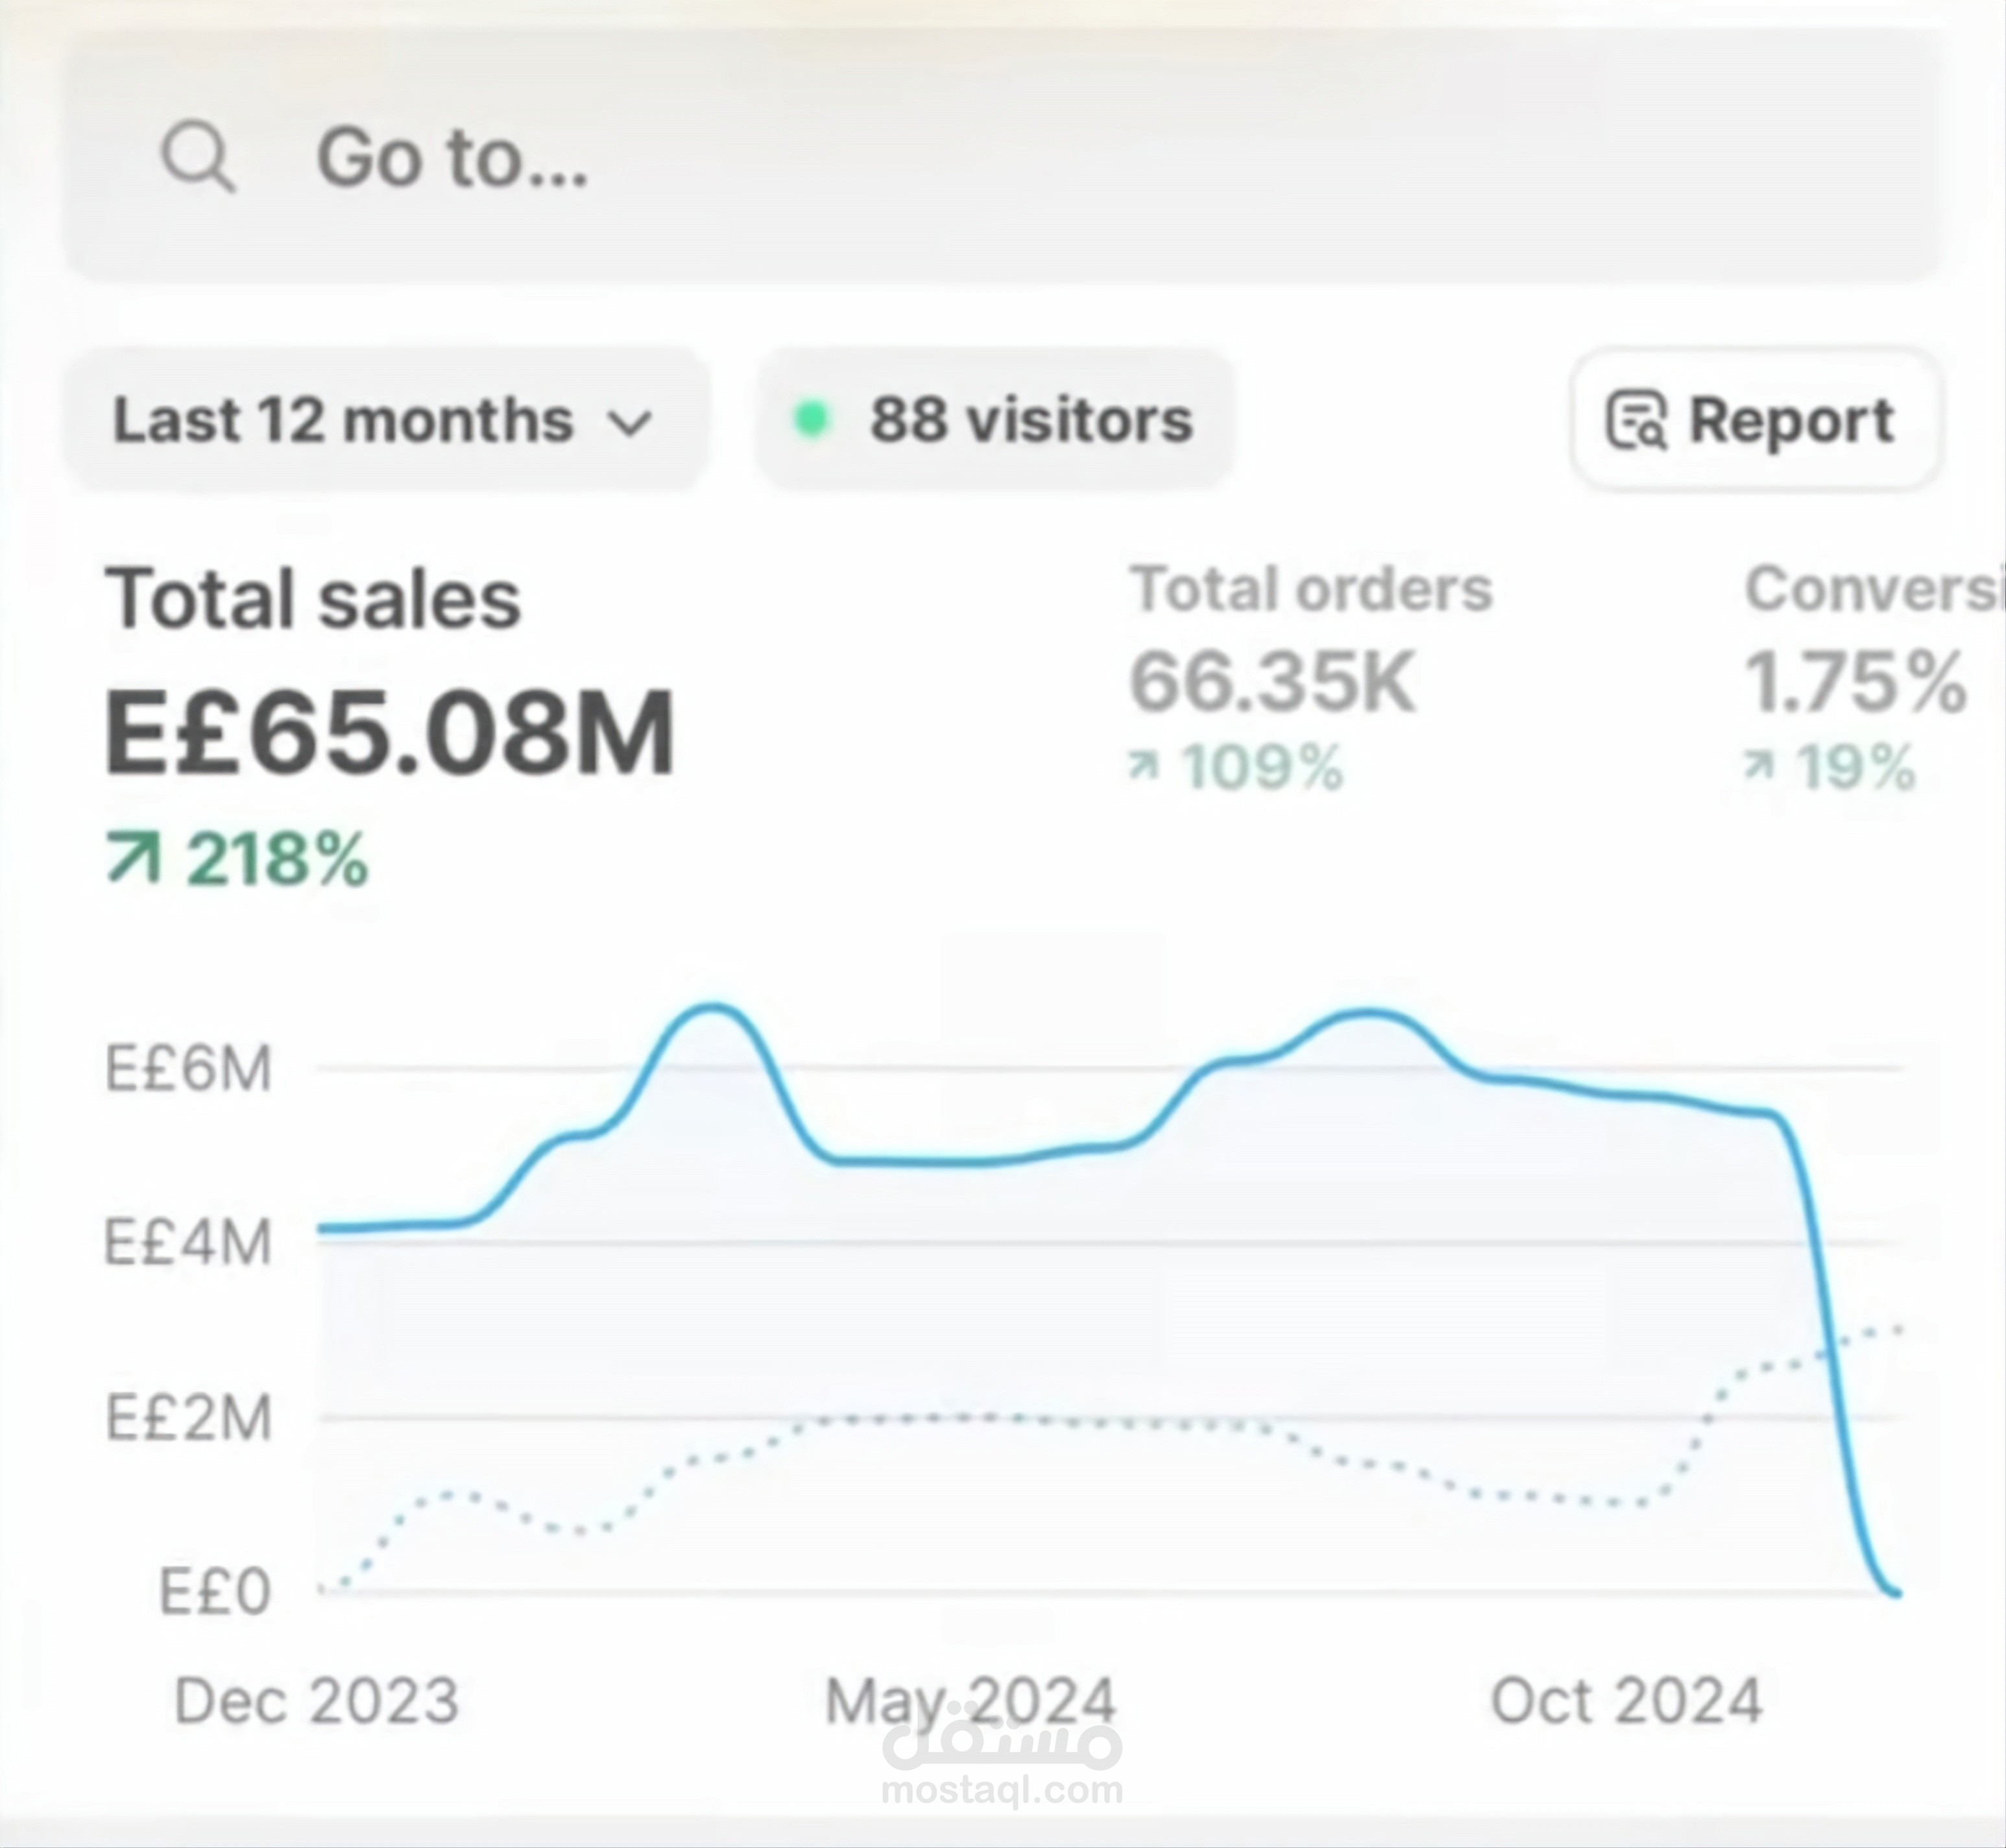Click the green live visitors dot
The height and width of the screenshot is (1848, 2006).
coord(811,419)
